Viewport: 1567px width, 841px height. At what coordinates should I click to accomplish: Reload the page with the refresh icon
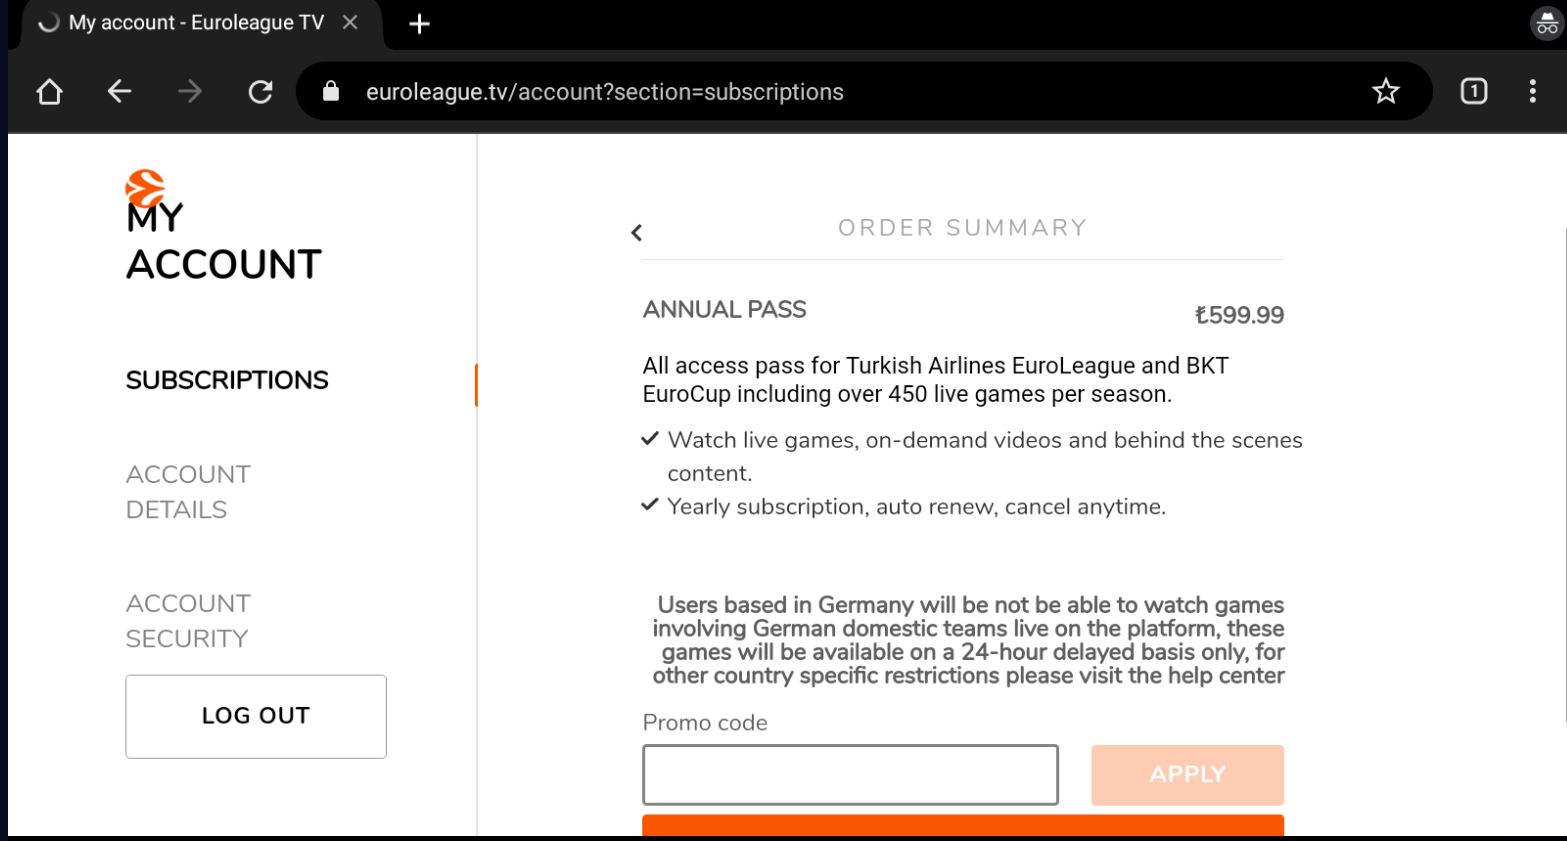[x=260, y=92]
